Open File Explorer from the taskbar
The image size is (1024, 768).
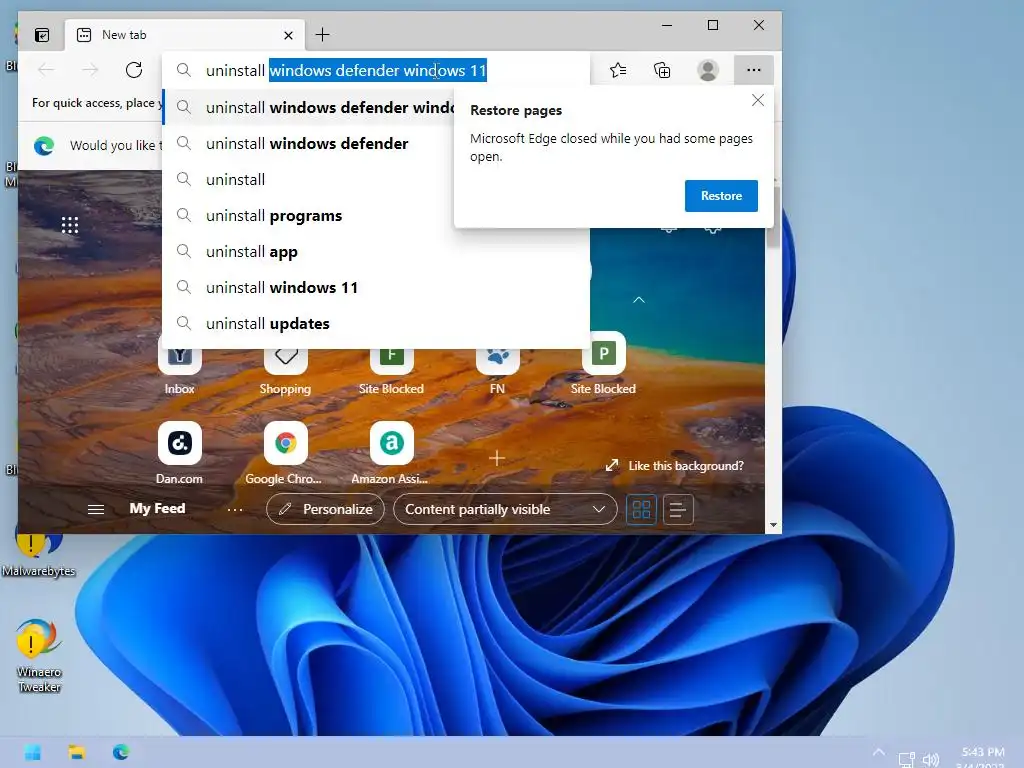77,752
